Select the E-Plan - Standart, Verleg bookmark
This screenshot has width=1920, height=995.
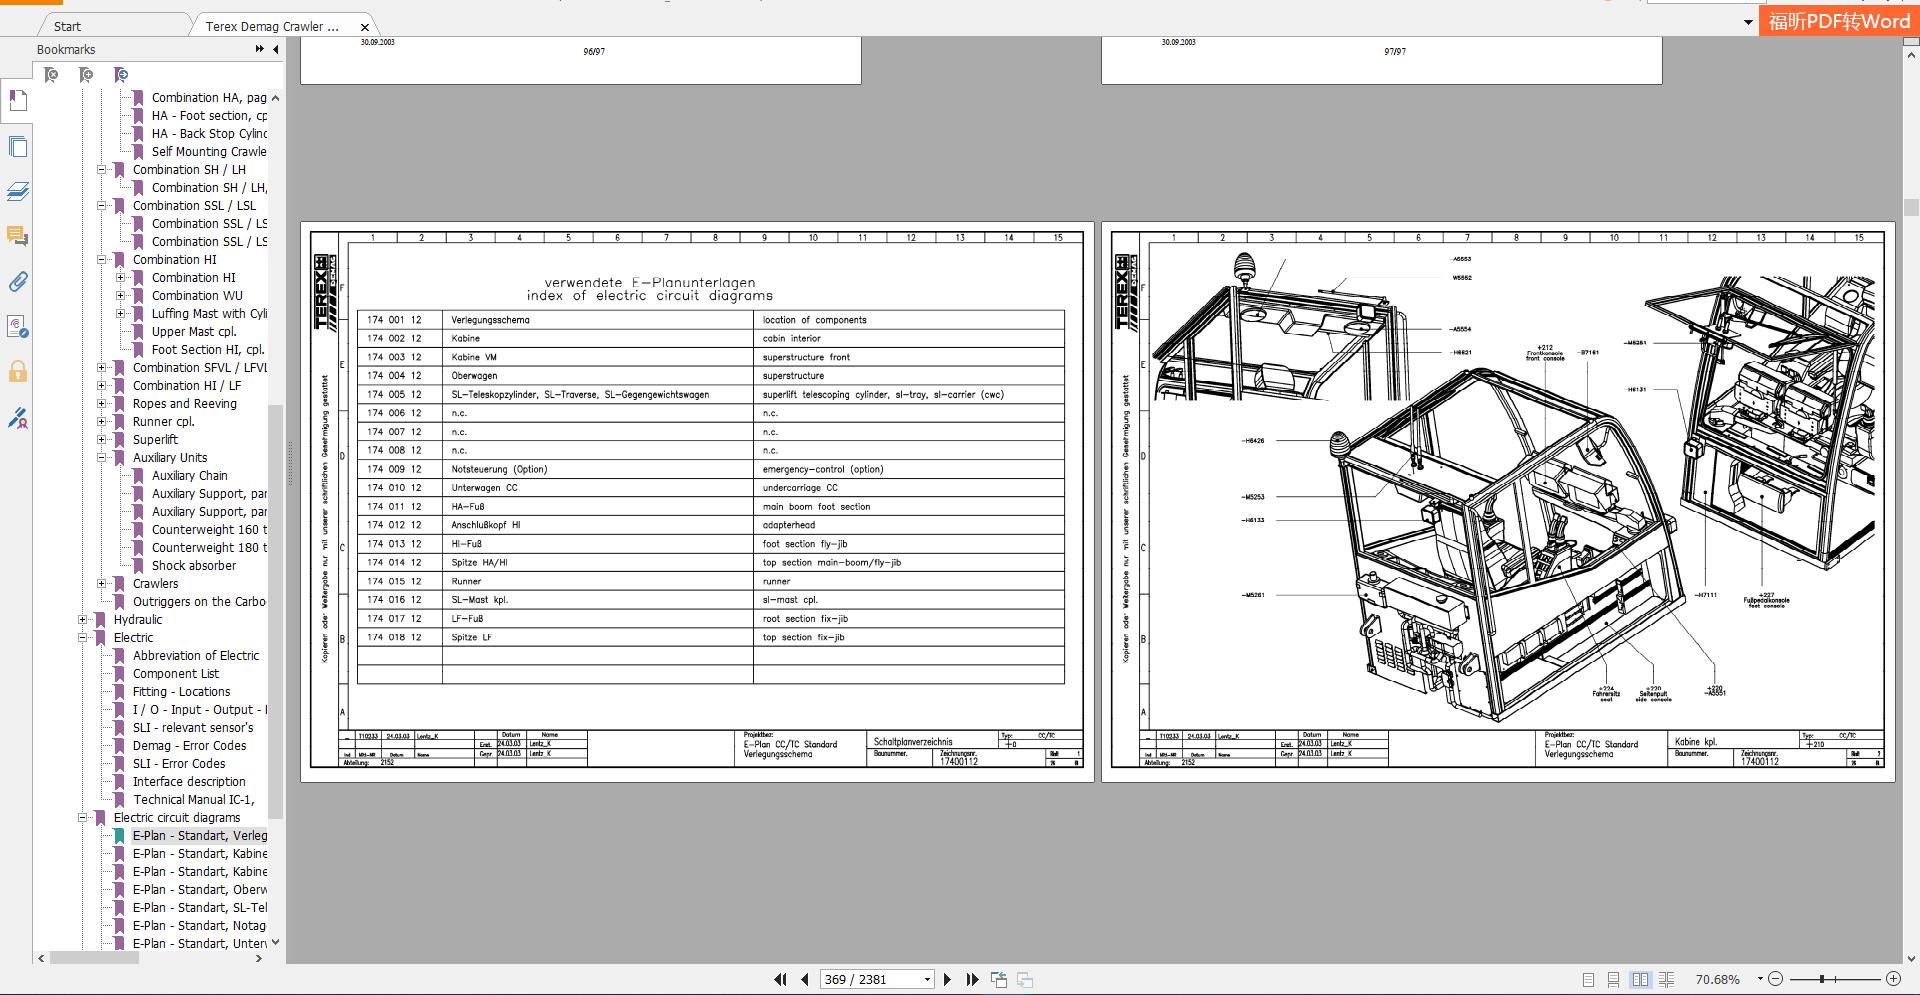pyautogui.click(x=200, y=836)
